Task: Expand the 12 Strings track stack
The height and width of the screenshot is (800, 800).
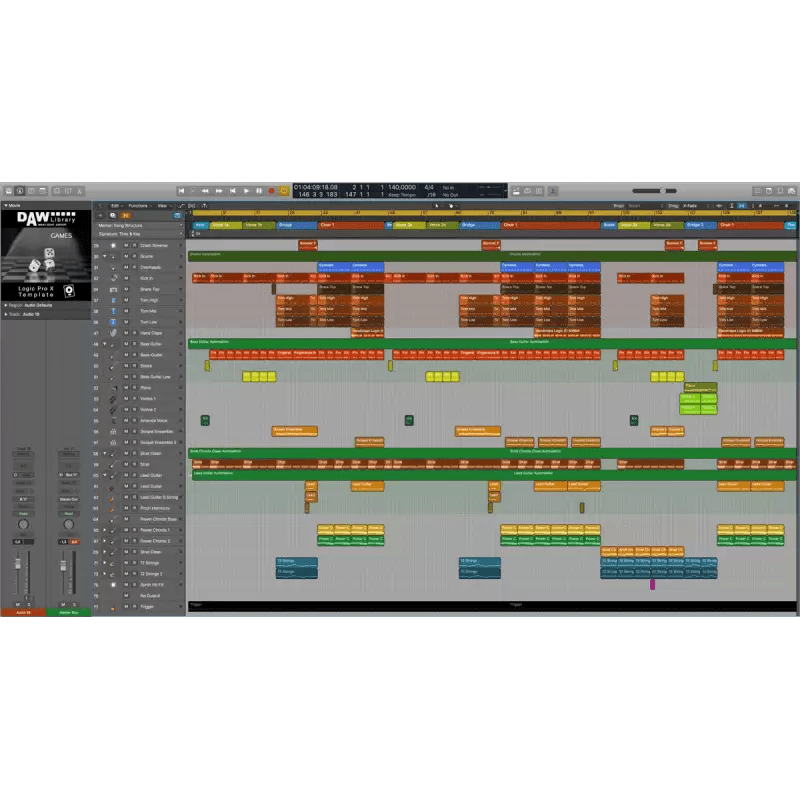Action: 107,562
